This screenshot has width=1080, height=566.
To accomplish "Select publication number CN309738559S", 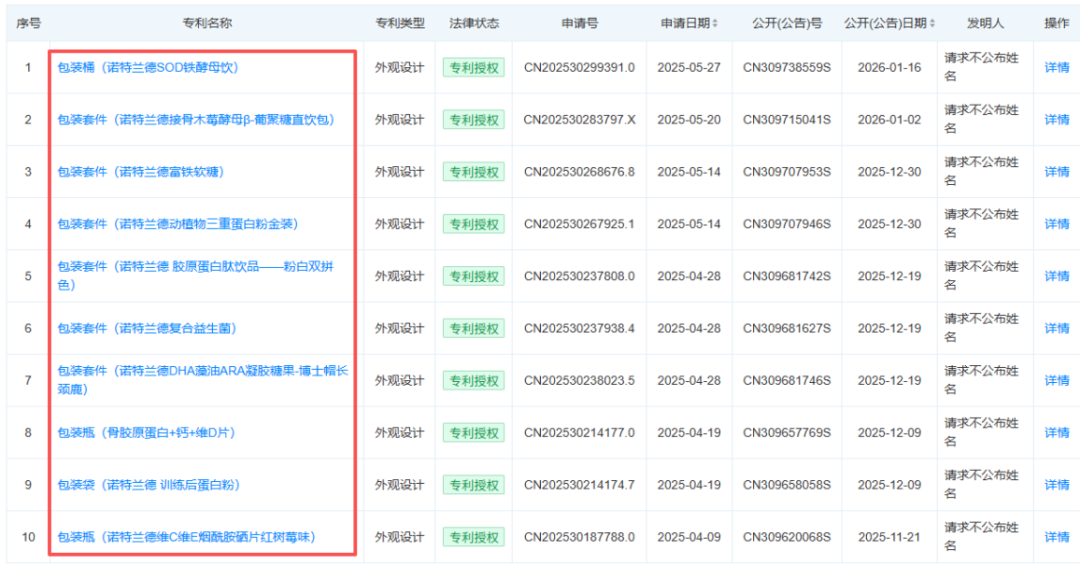I will [787, 67].
